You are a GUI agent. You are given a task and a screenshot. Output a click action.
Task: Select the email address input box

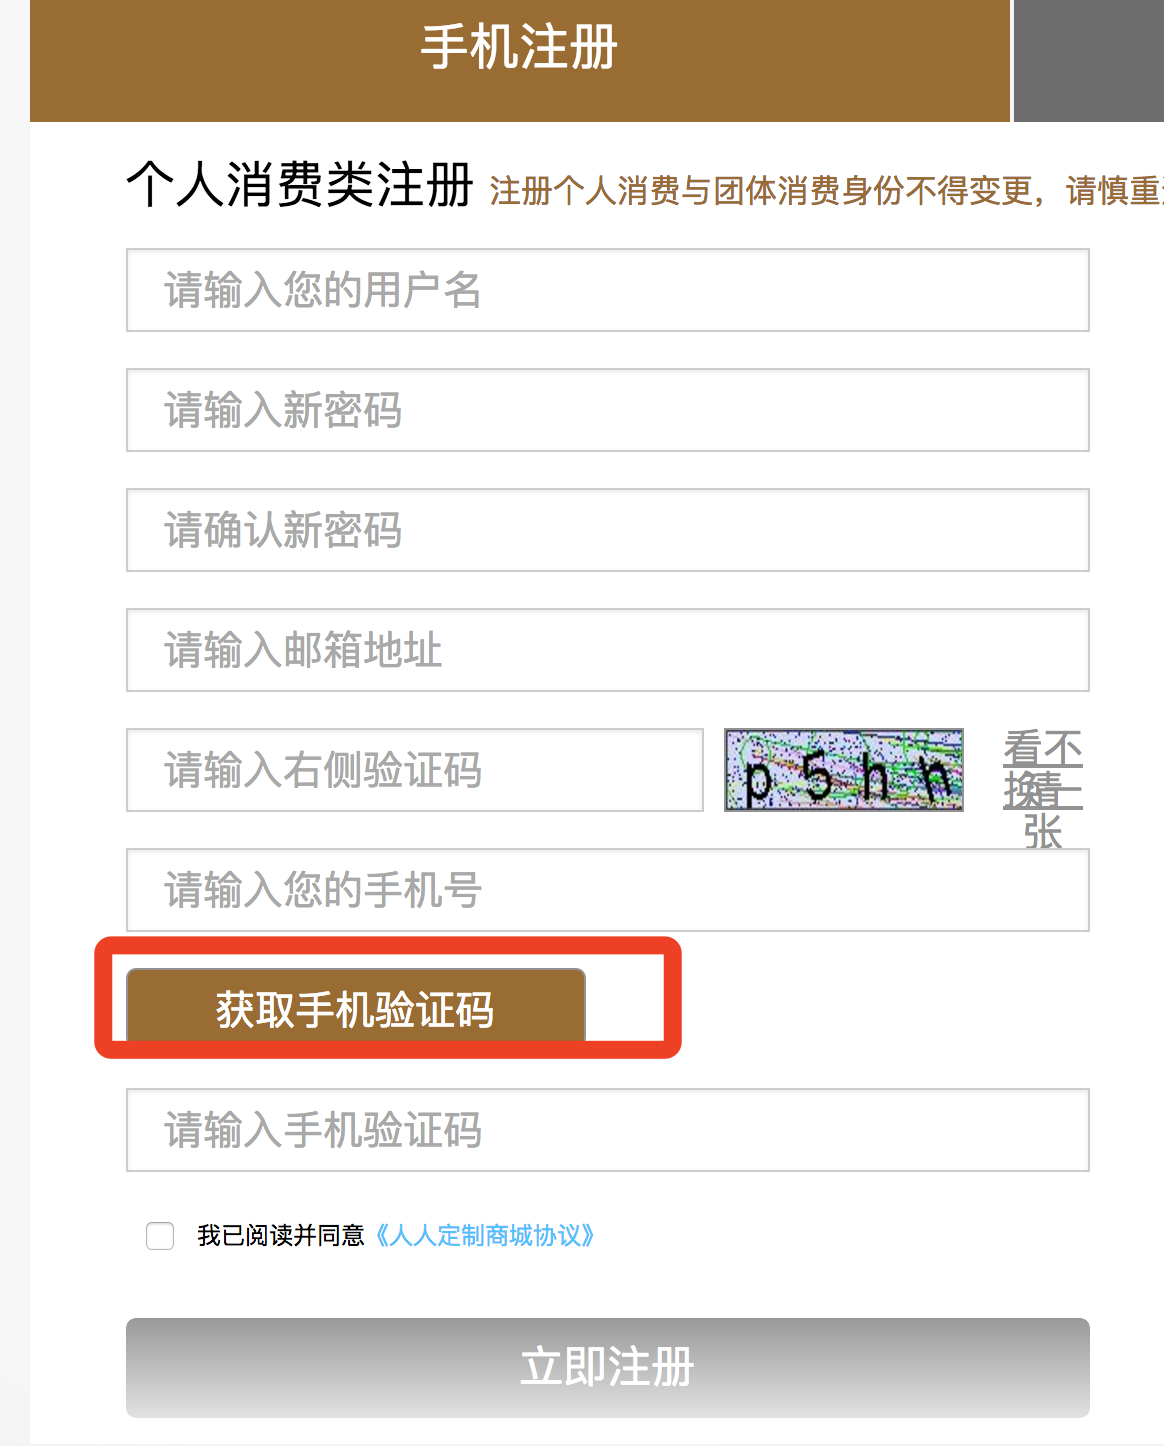(x=607, y=650)
